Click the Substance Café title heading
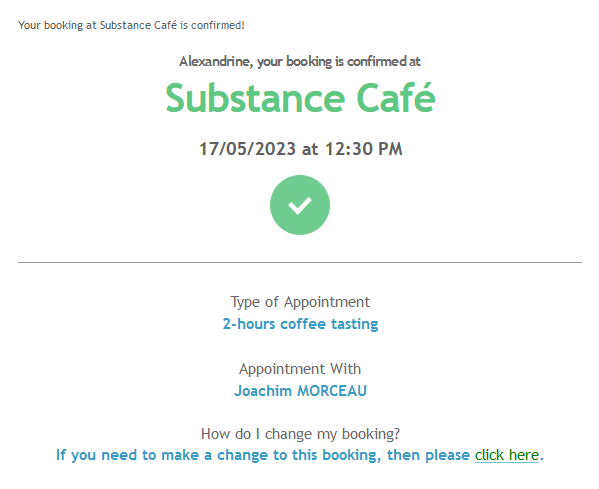Viewport: 599px width, 489px height. pyautogui.click(x=300, y=98)
